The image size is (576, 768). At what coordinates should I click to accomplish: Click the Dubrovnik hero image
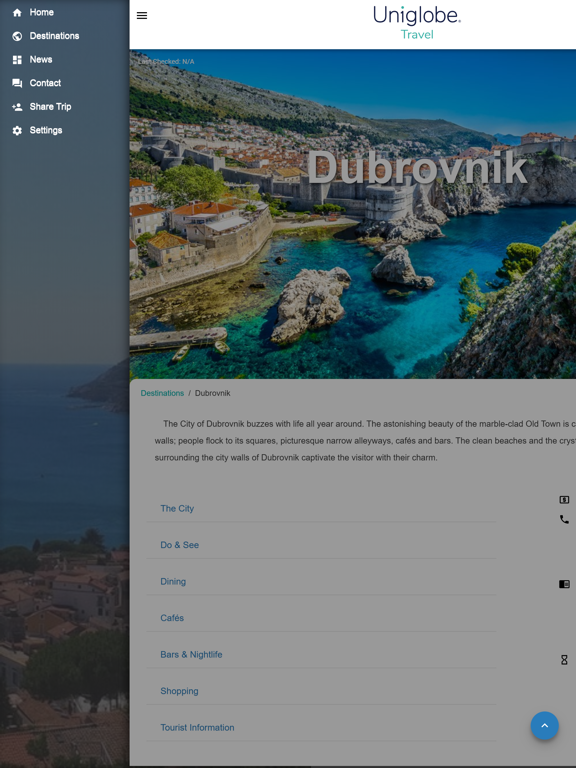coord(353,214)
